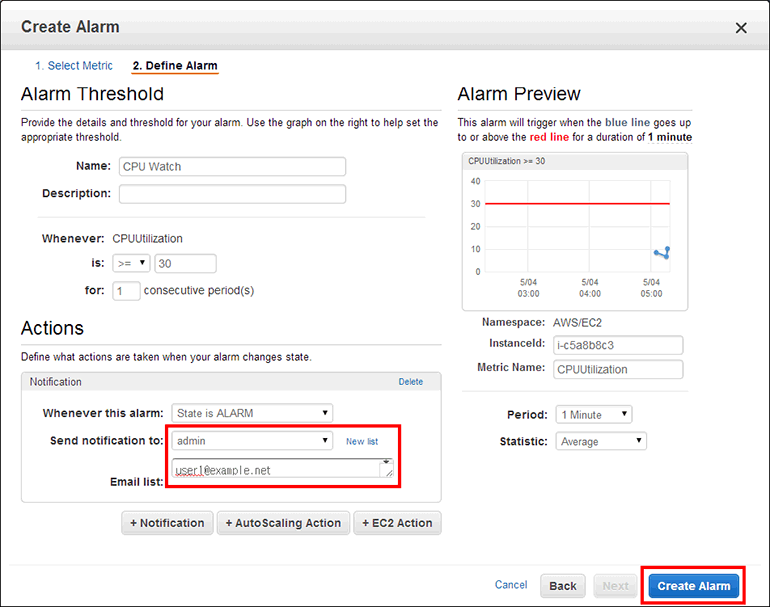
Task: Go Back to the previous step
Action: [x=562, y=586]
